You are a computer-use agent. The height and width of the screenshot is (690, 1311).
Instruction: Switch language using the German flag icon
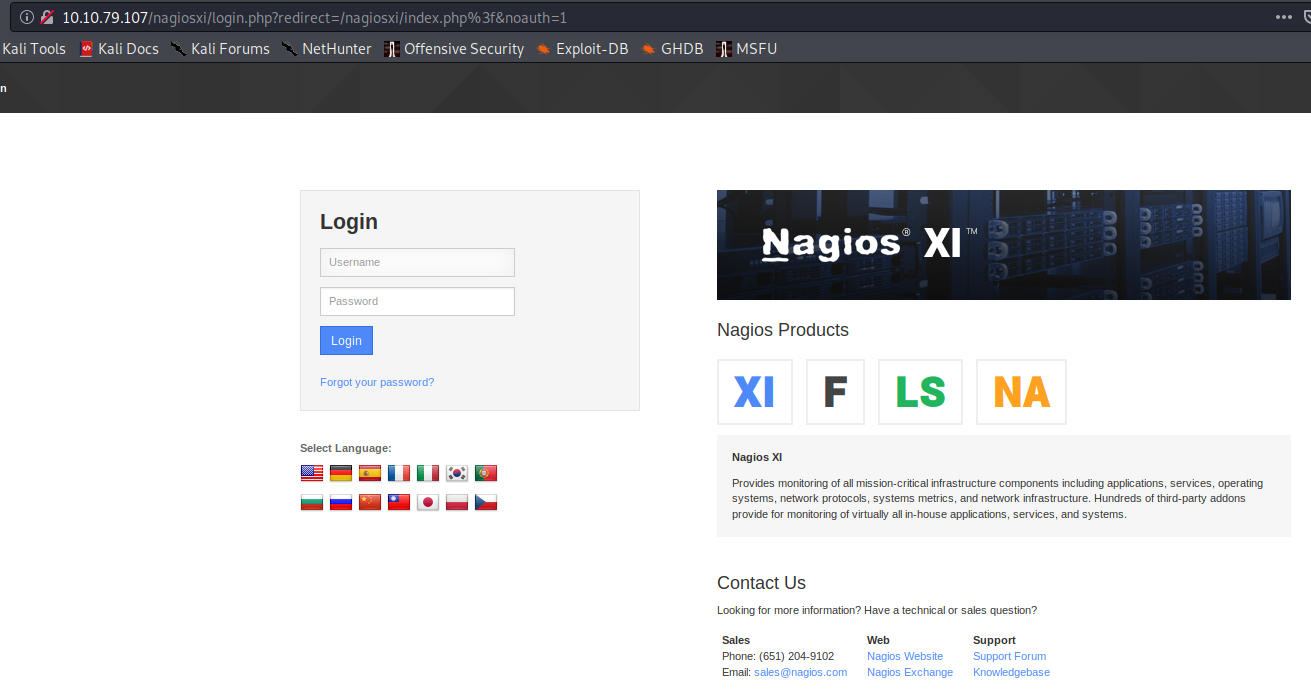point(340,472)
